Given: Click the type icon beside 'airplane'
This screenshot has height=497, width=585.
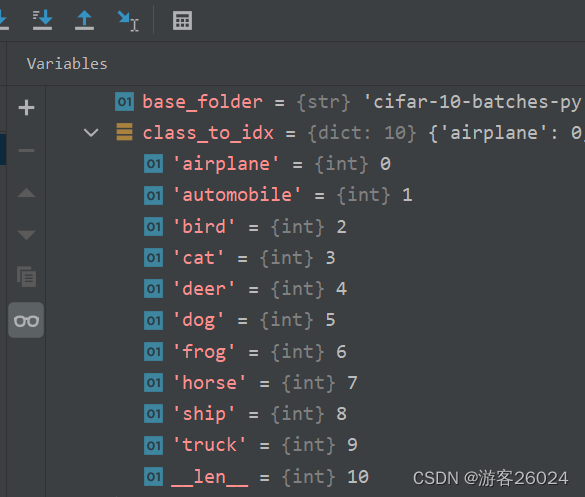Looking at the screenshot, I should click(x=153, y=164).
